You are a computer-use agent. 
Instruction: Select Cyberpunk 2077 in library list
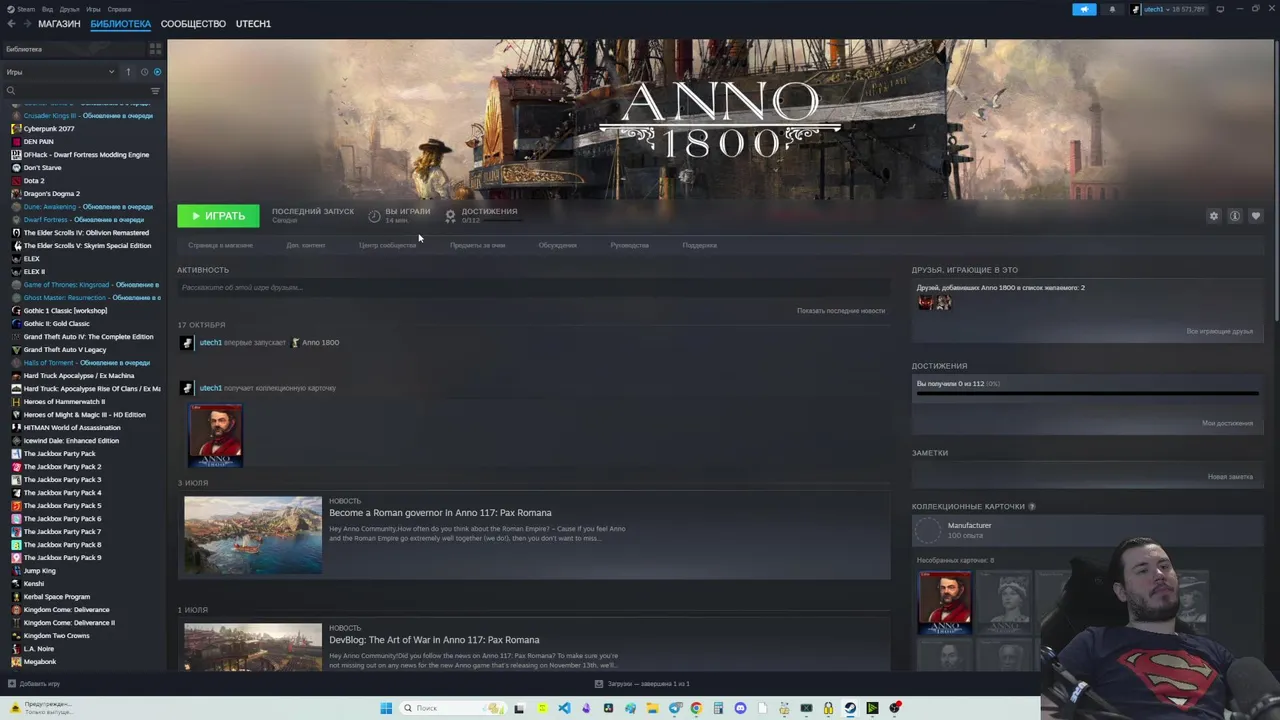pos(48,129)
